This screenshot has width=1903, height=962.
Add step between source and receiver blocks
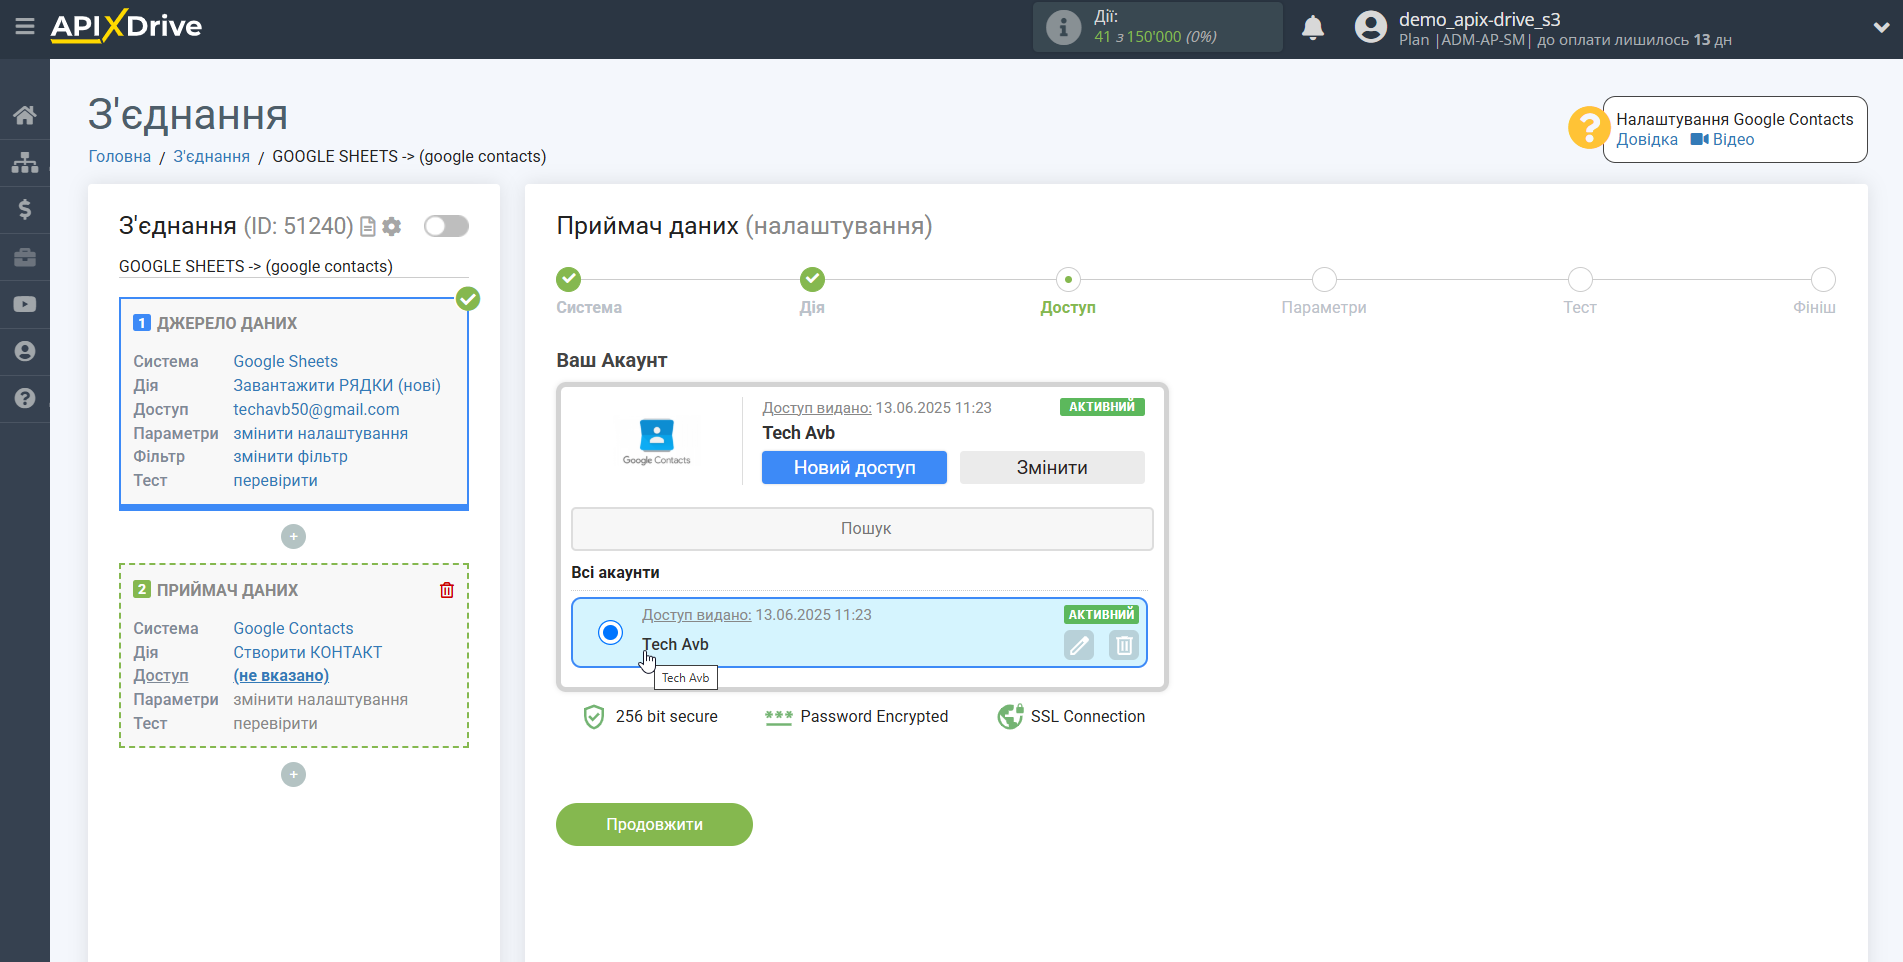pos(293,537)
